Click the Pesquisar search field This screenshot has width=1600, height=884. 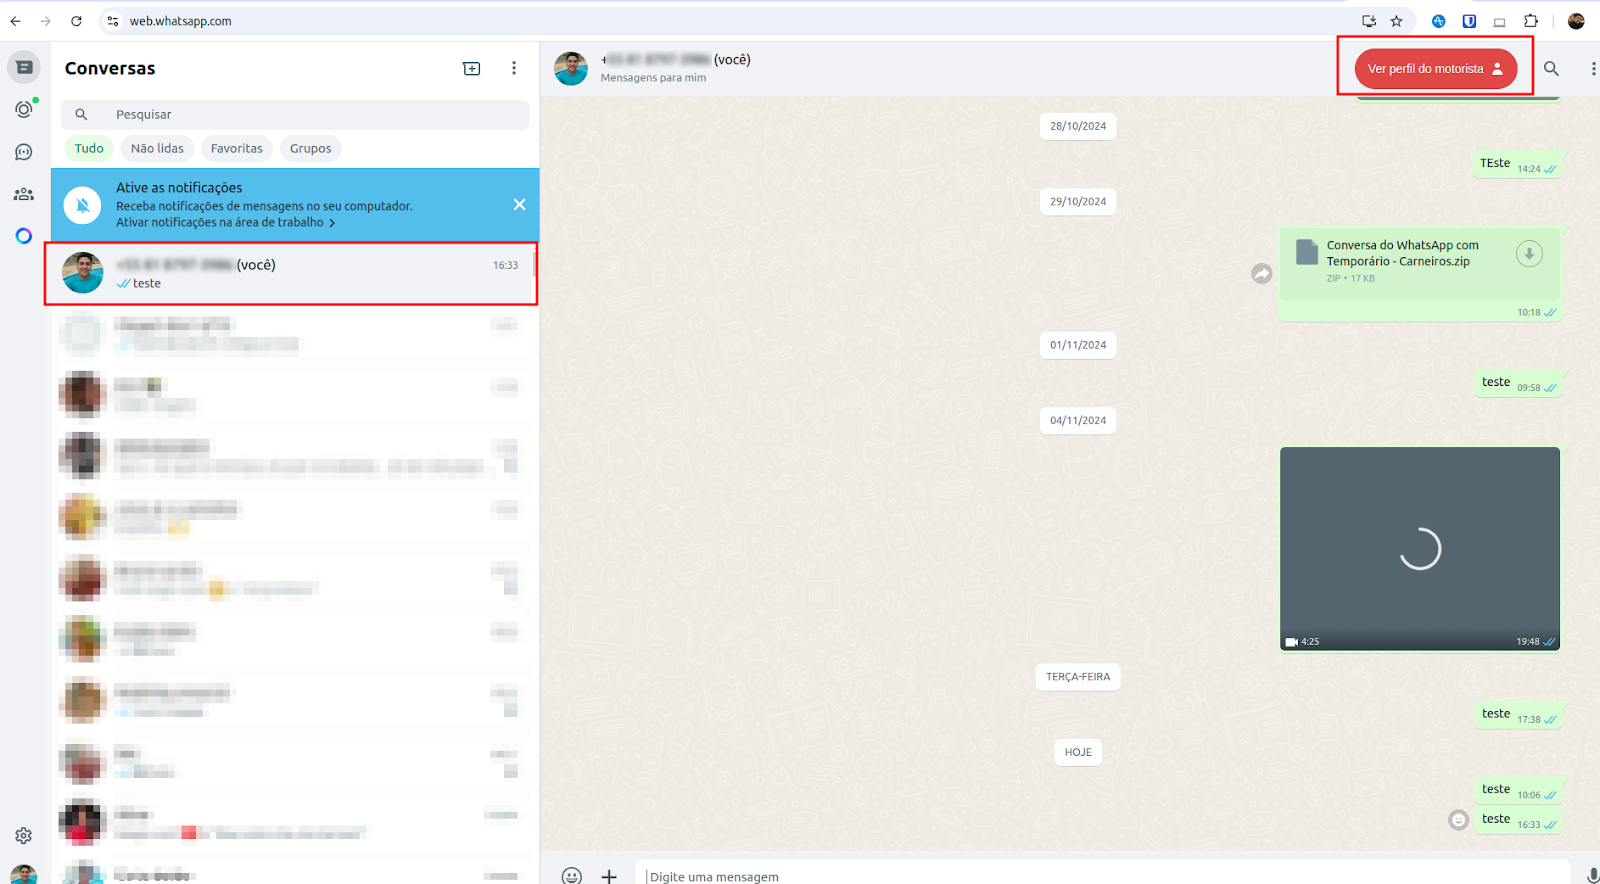tap(300, 114)
